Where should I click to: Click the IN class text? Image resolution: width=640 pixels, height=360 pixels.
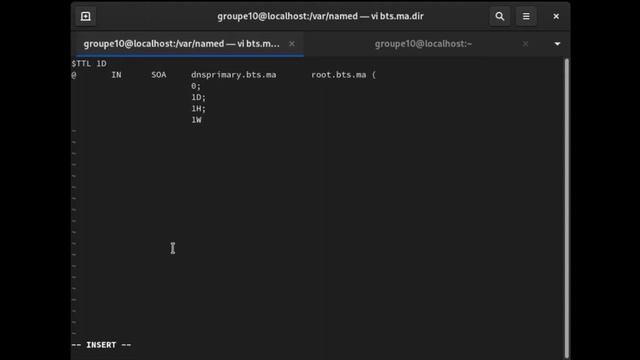(x=116, y=75)
